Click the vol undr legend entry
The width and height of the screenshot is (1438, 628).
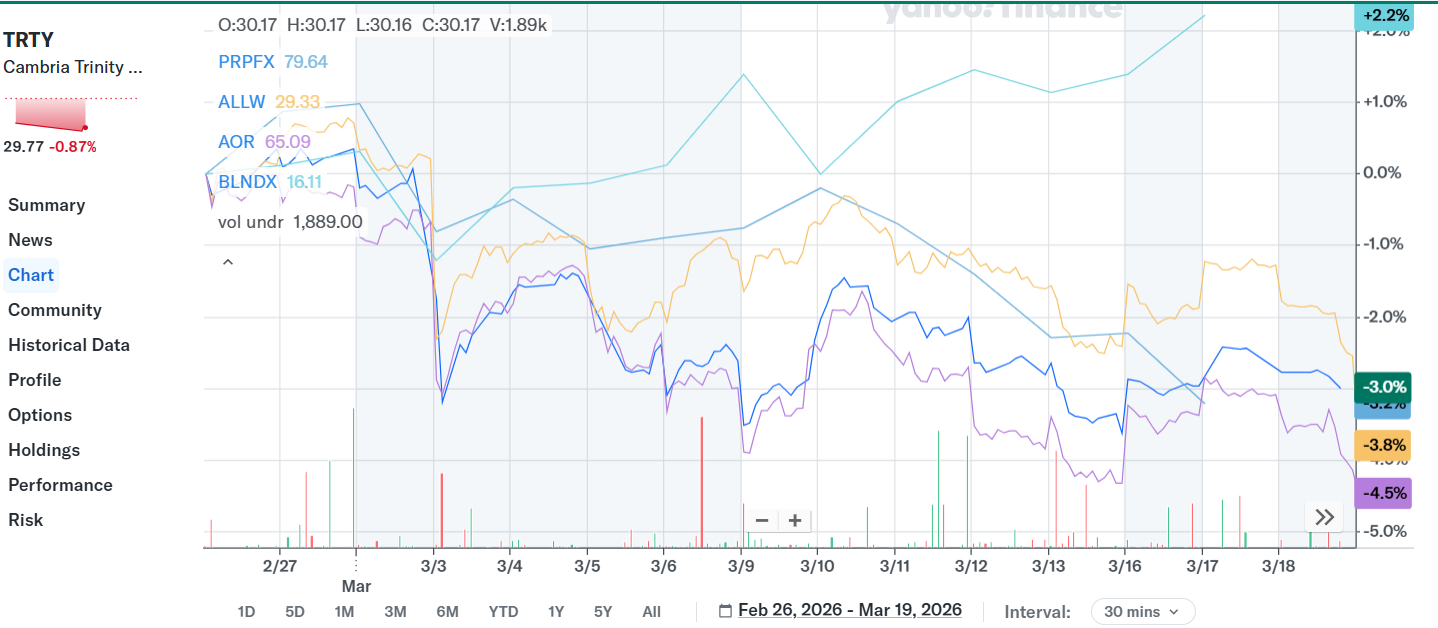(290, 222)
